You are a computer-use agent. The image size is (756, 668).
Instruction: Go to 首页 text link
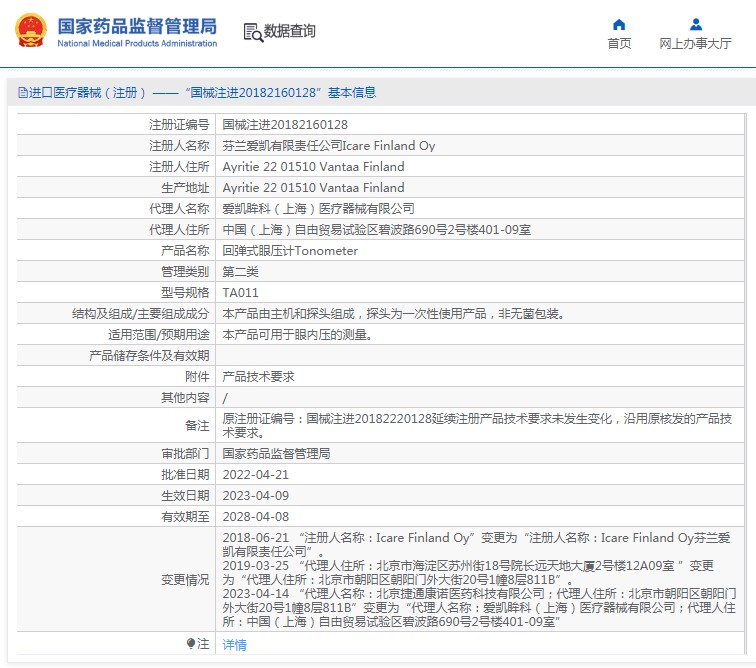coord(619,44)
